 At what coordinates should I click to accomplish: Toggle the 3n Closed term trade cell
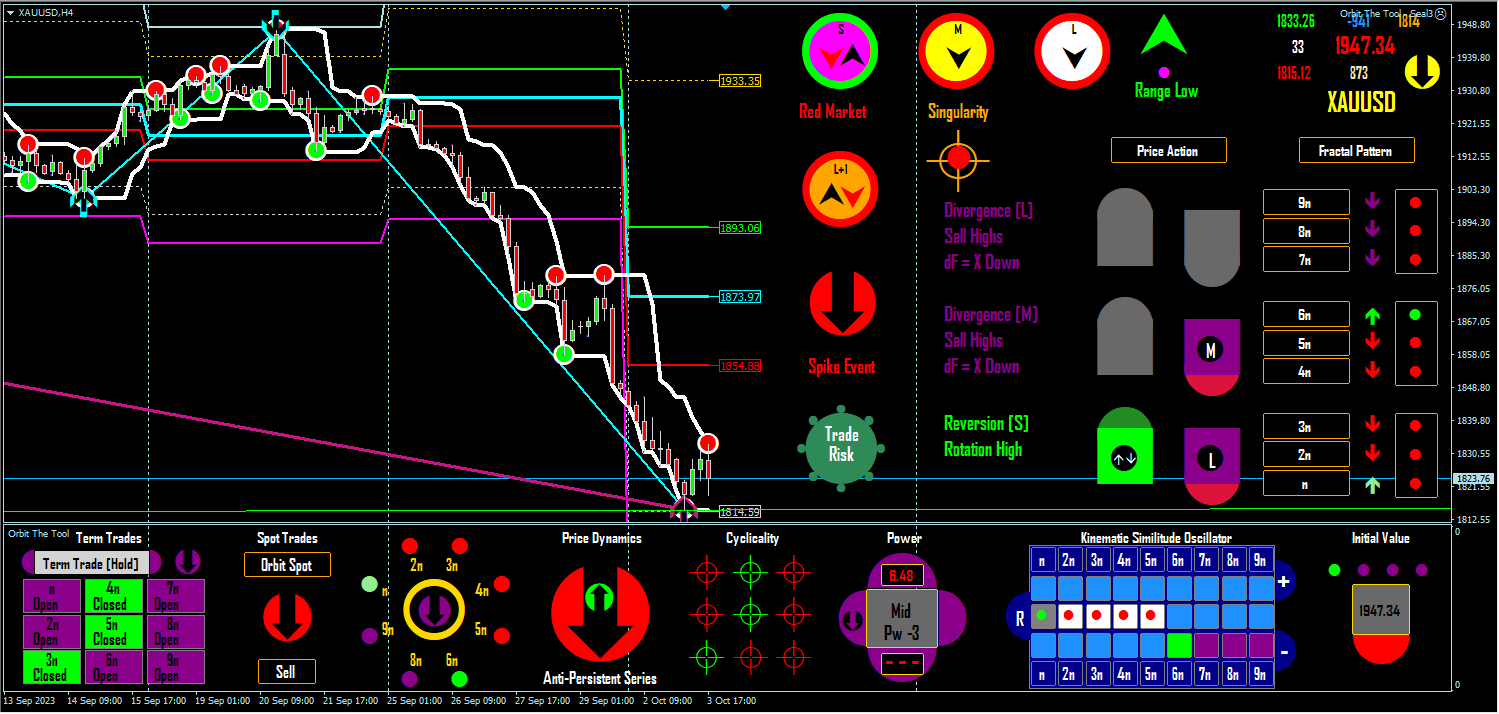[51, 667]
